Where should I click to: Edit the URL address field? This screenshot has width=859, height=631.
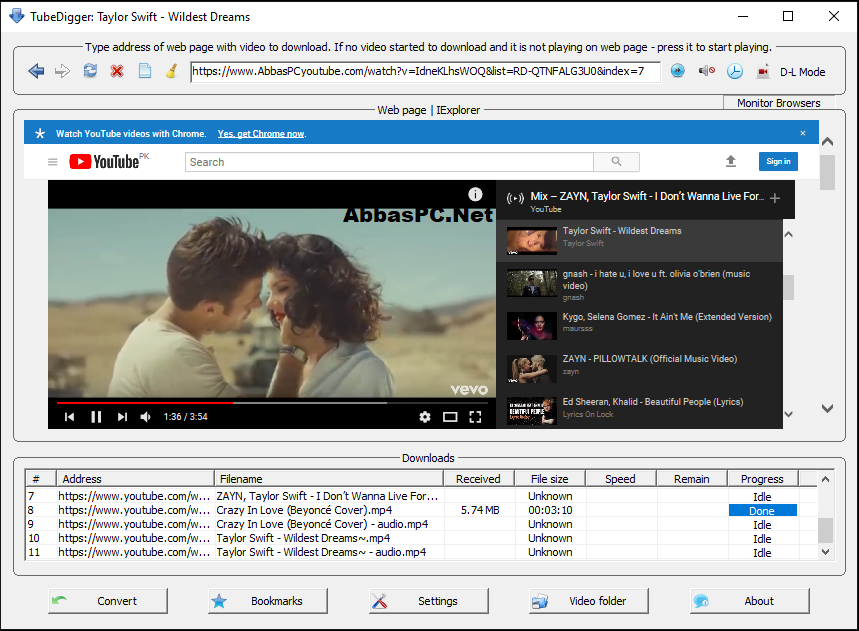[425, 71]
